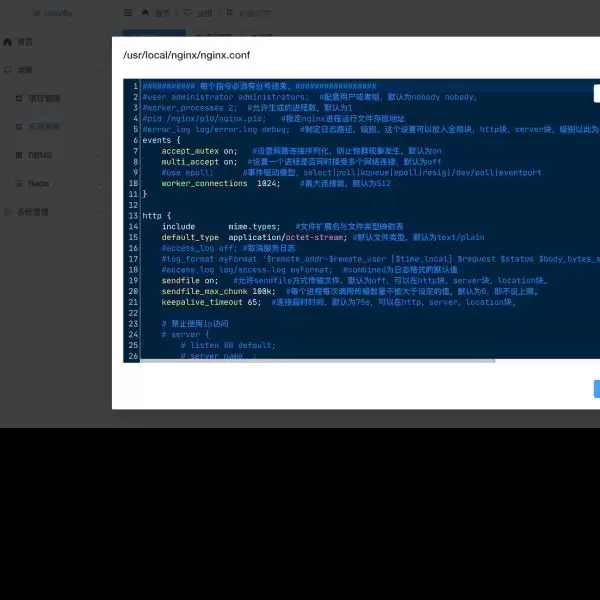The width and height of the screenshot is (600, 600).
Task: Expand the last sidebar group chevron
Action: [x=99, y=212]
